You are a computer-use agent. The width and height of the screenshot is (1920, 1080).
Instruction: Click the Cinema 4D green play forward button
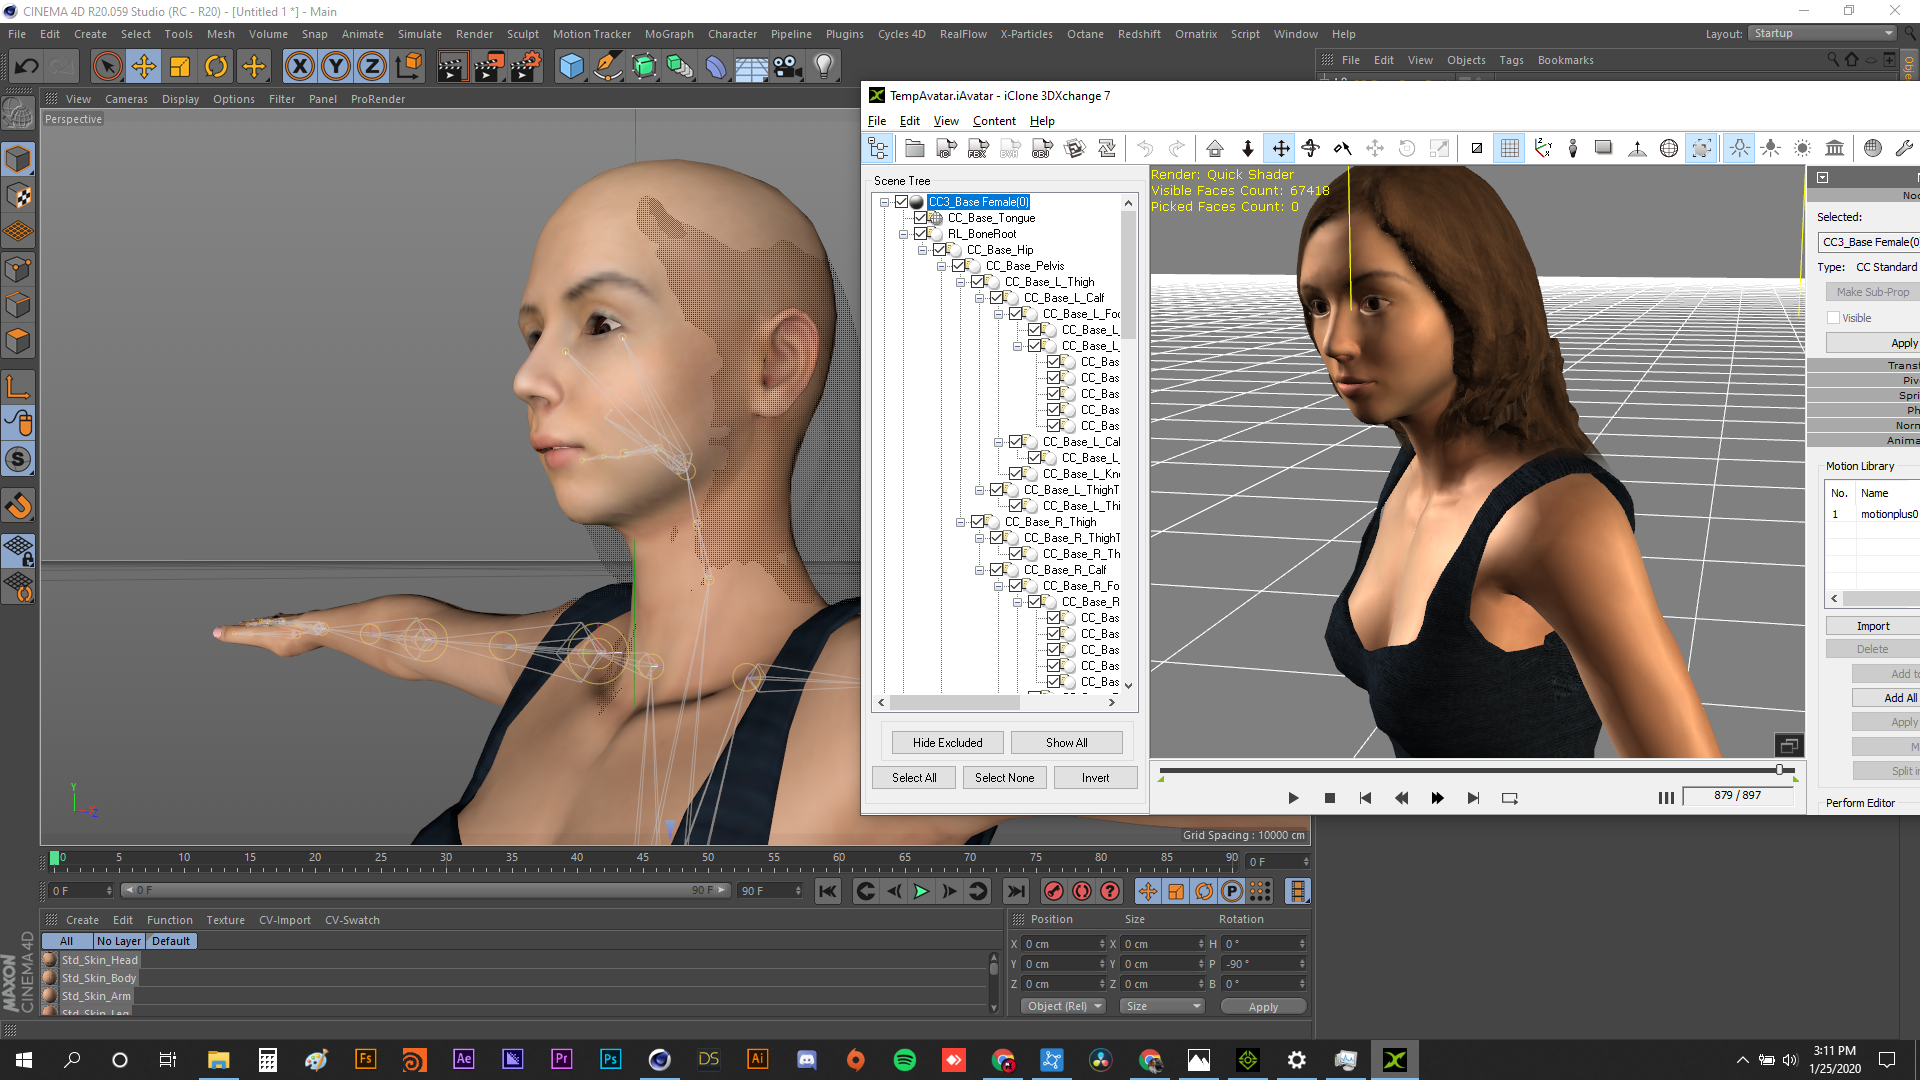pos(921,891)
